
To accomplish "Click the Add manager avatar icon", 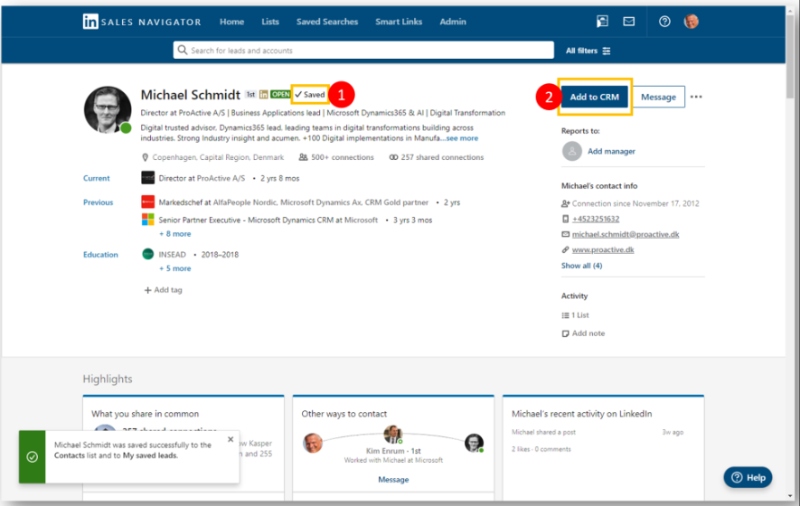I will [572, 151].
